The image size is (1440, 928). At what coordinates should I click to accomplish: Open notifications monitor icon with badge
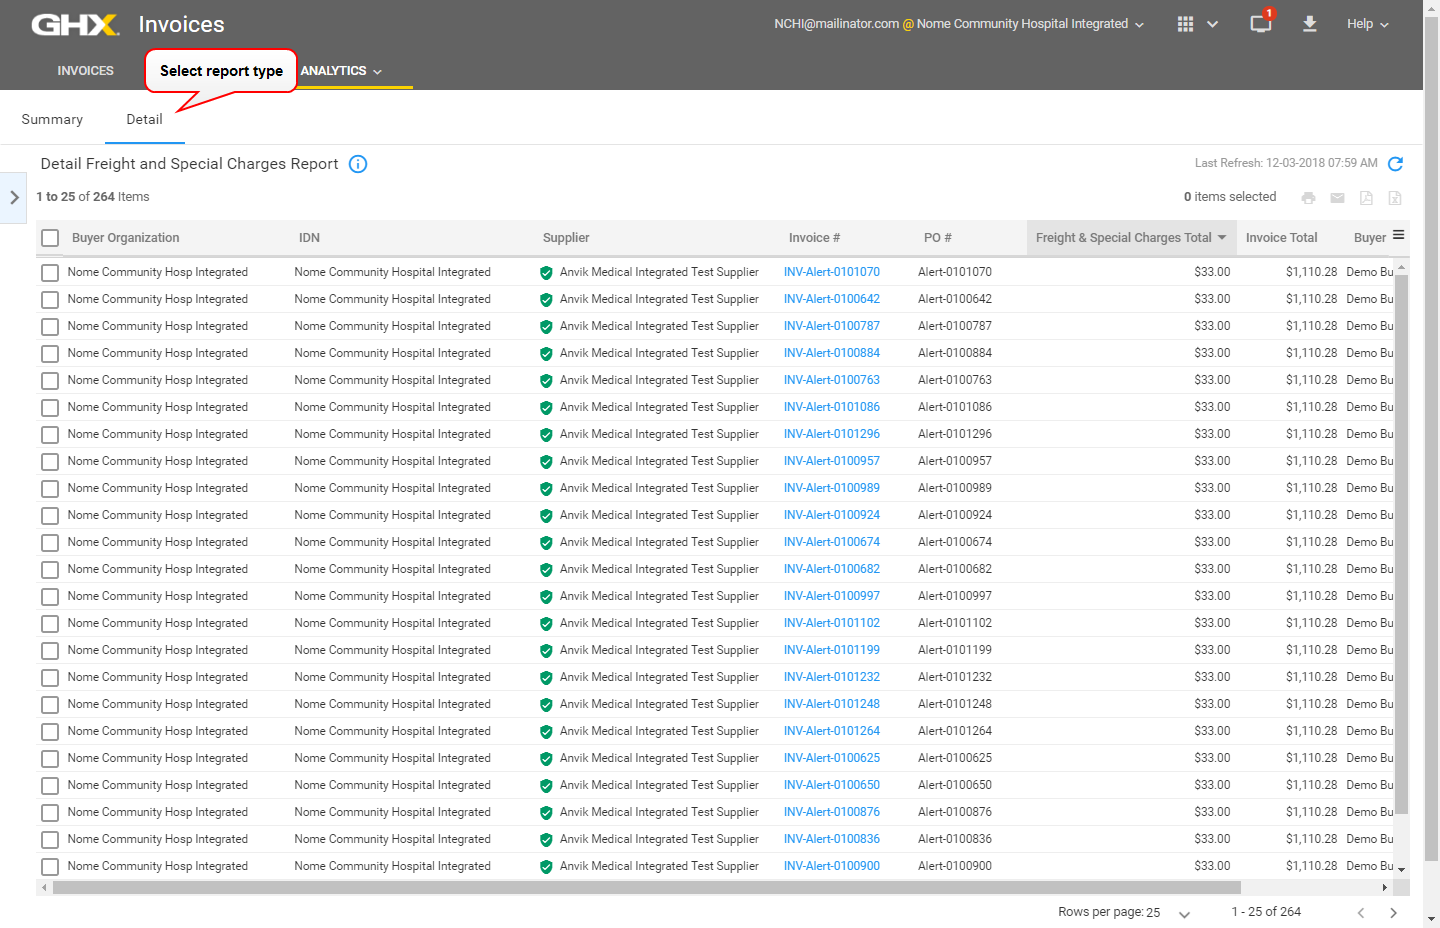[x=1260, y=24]
